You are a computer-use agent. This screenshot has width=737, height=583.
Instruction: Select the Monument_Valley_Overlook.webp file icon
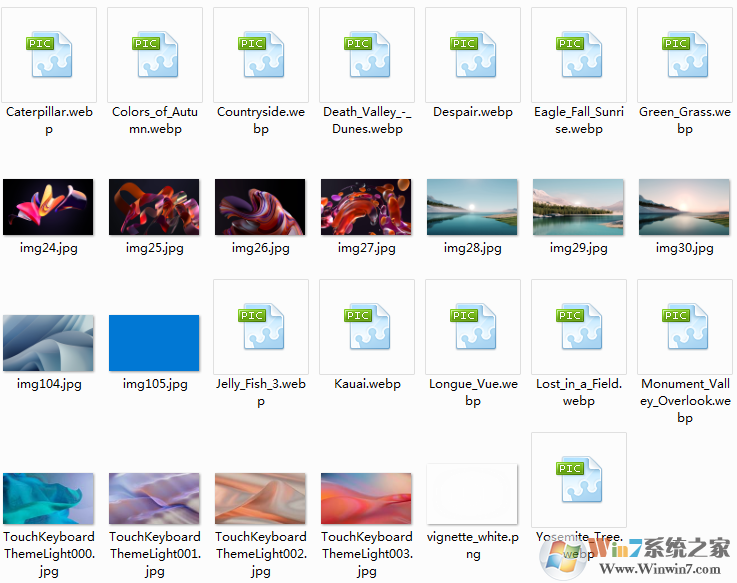pyautogui.click(x=685, y=327)
